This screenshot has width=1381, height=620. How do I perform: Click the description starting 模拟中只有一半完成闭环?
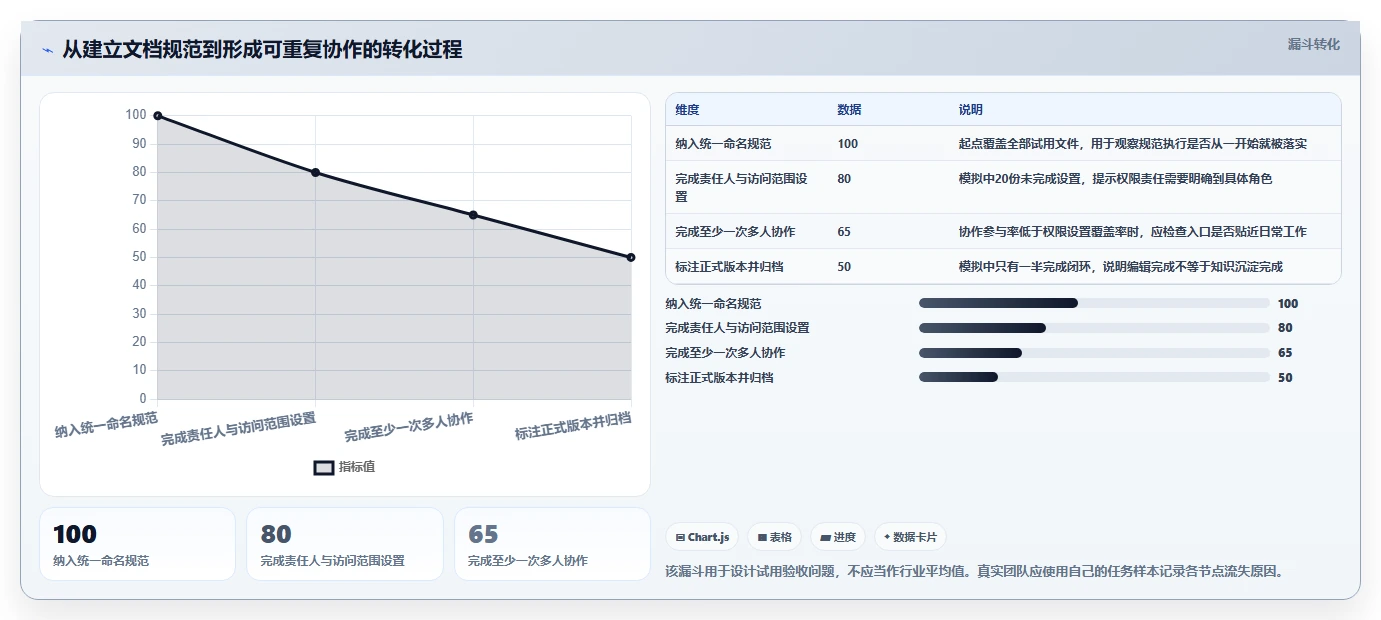(1120, 267)
